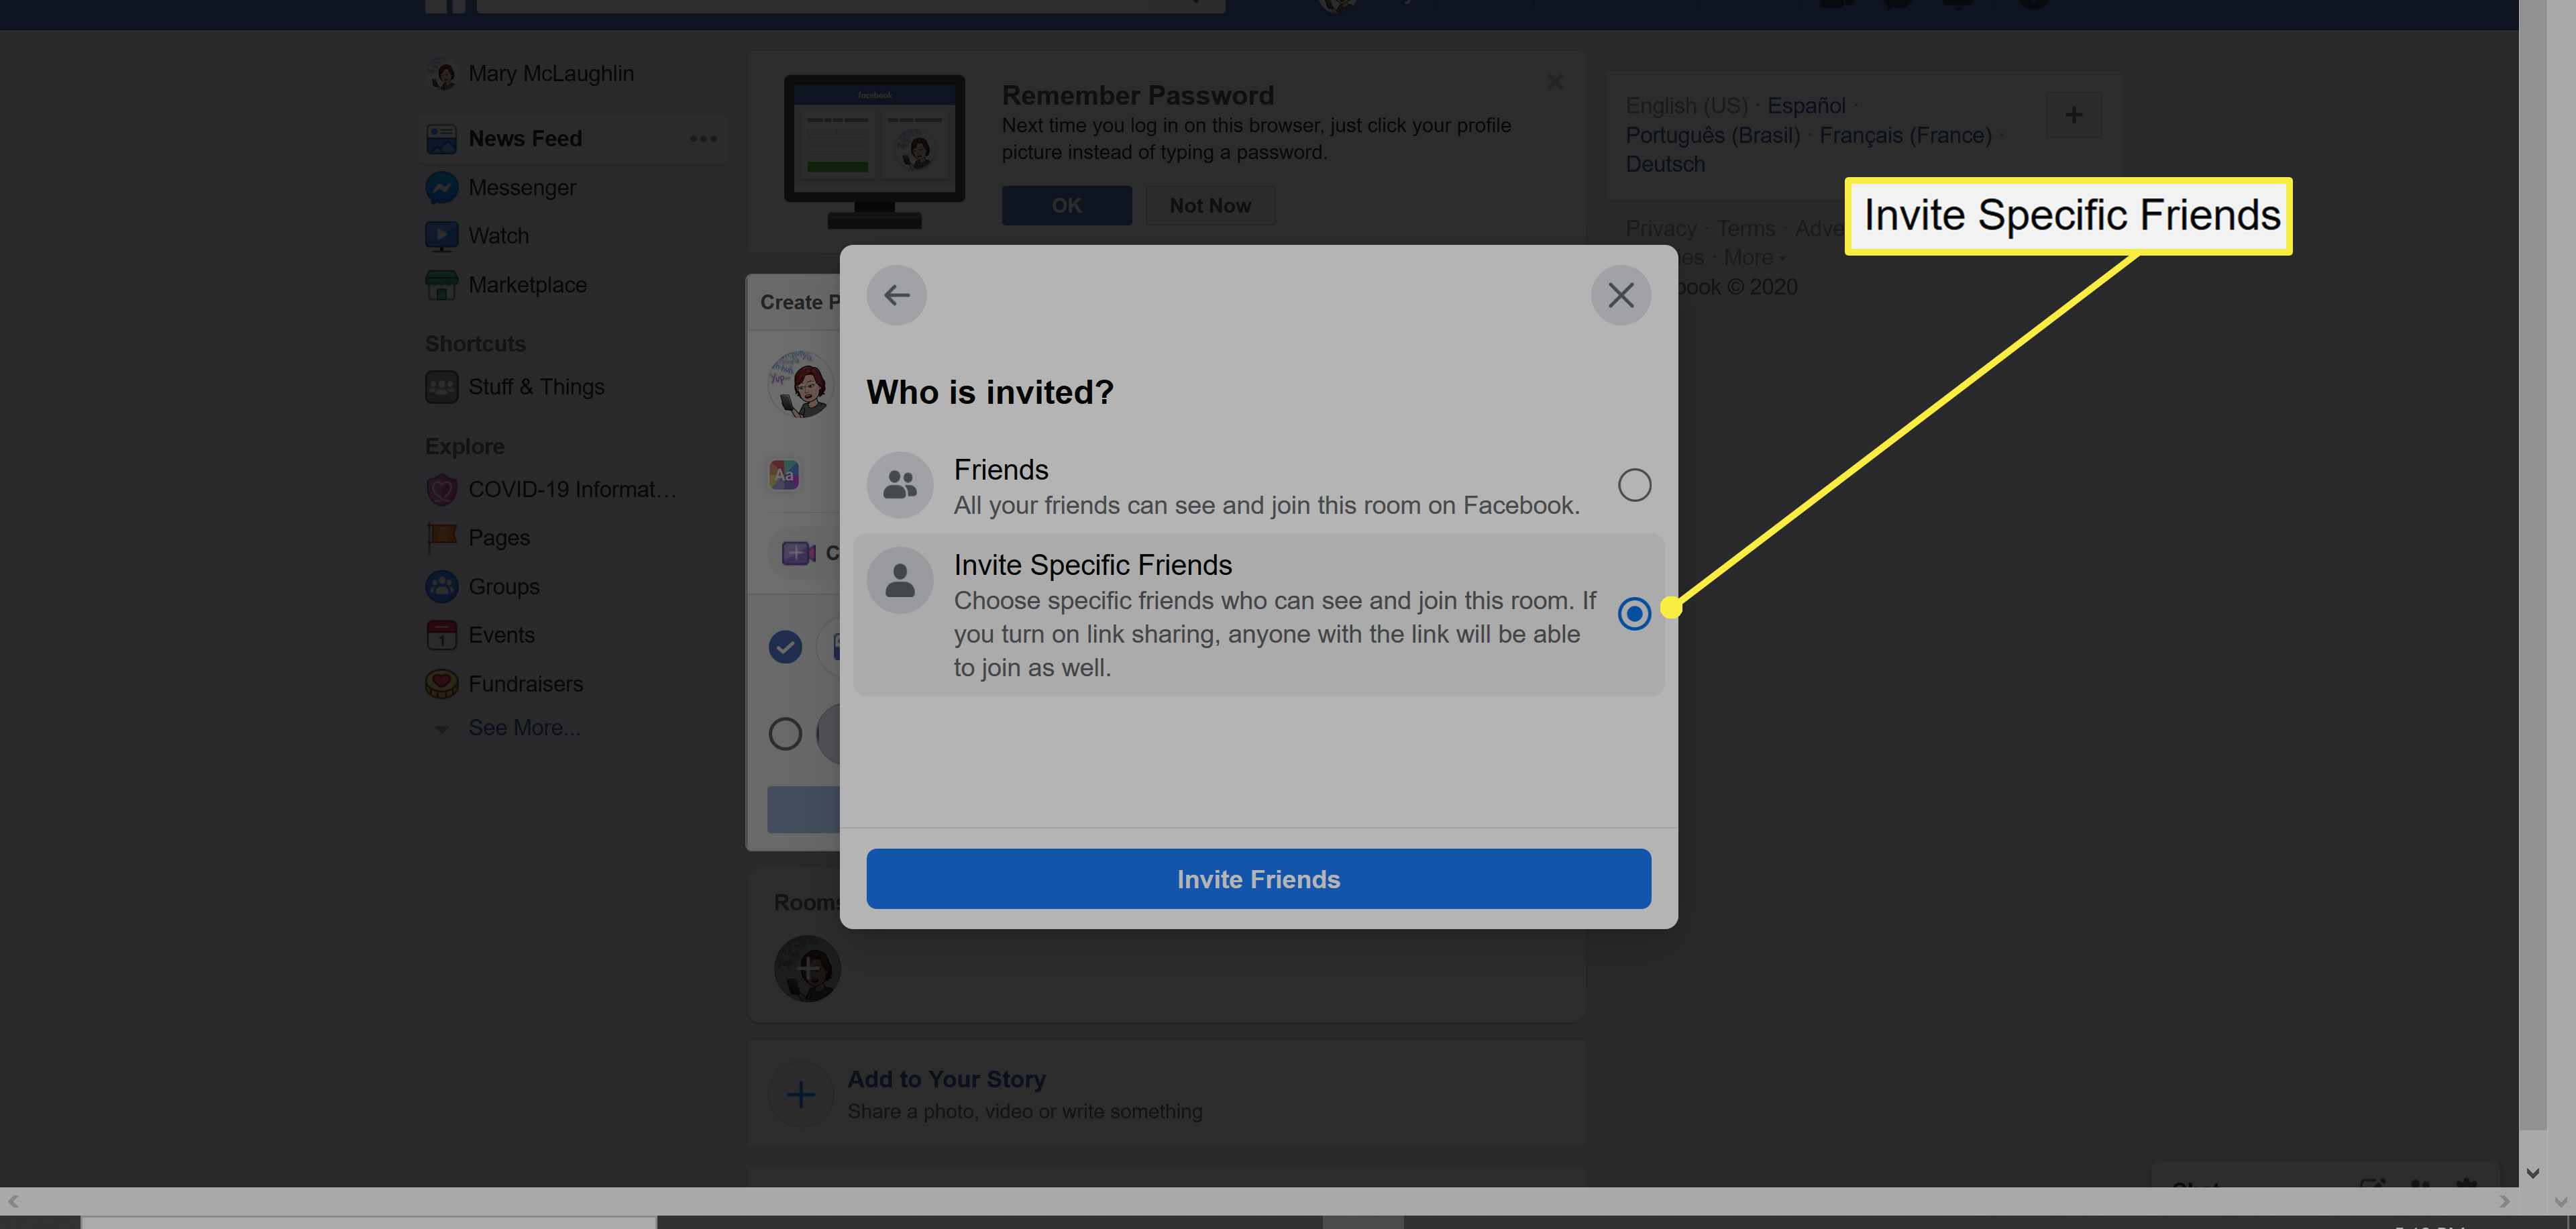Click Not Now on Remember Password

tap(1211, 204)
